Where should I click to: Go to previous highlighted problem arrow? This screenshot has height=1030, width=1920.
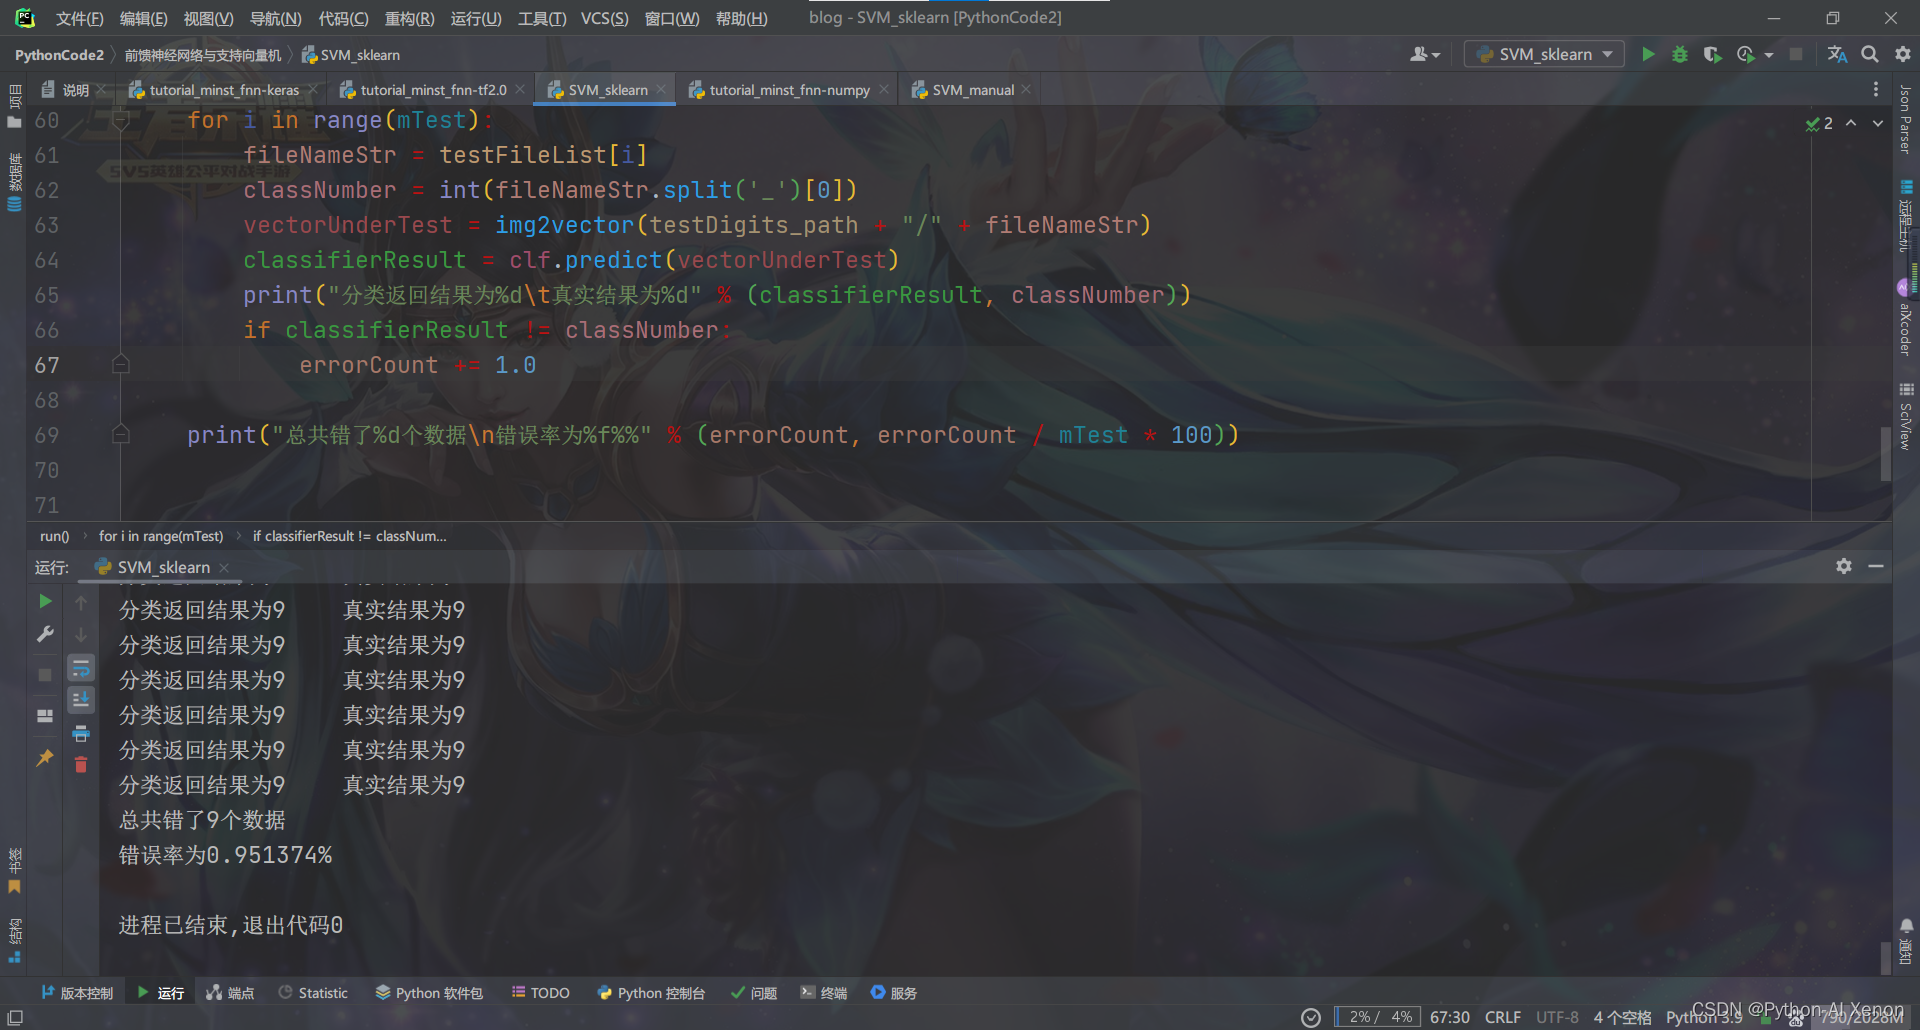click(x=1851, y=123)
